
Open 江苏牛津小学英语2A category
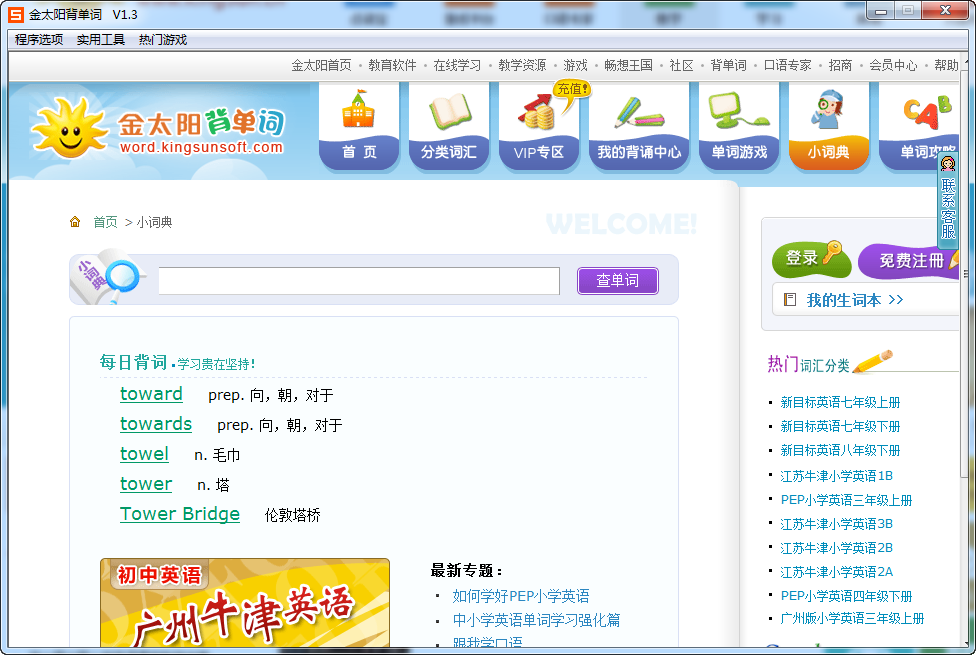pos(837,572)
